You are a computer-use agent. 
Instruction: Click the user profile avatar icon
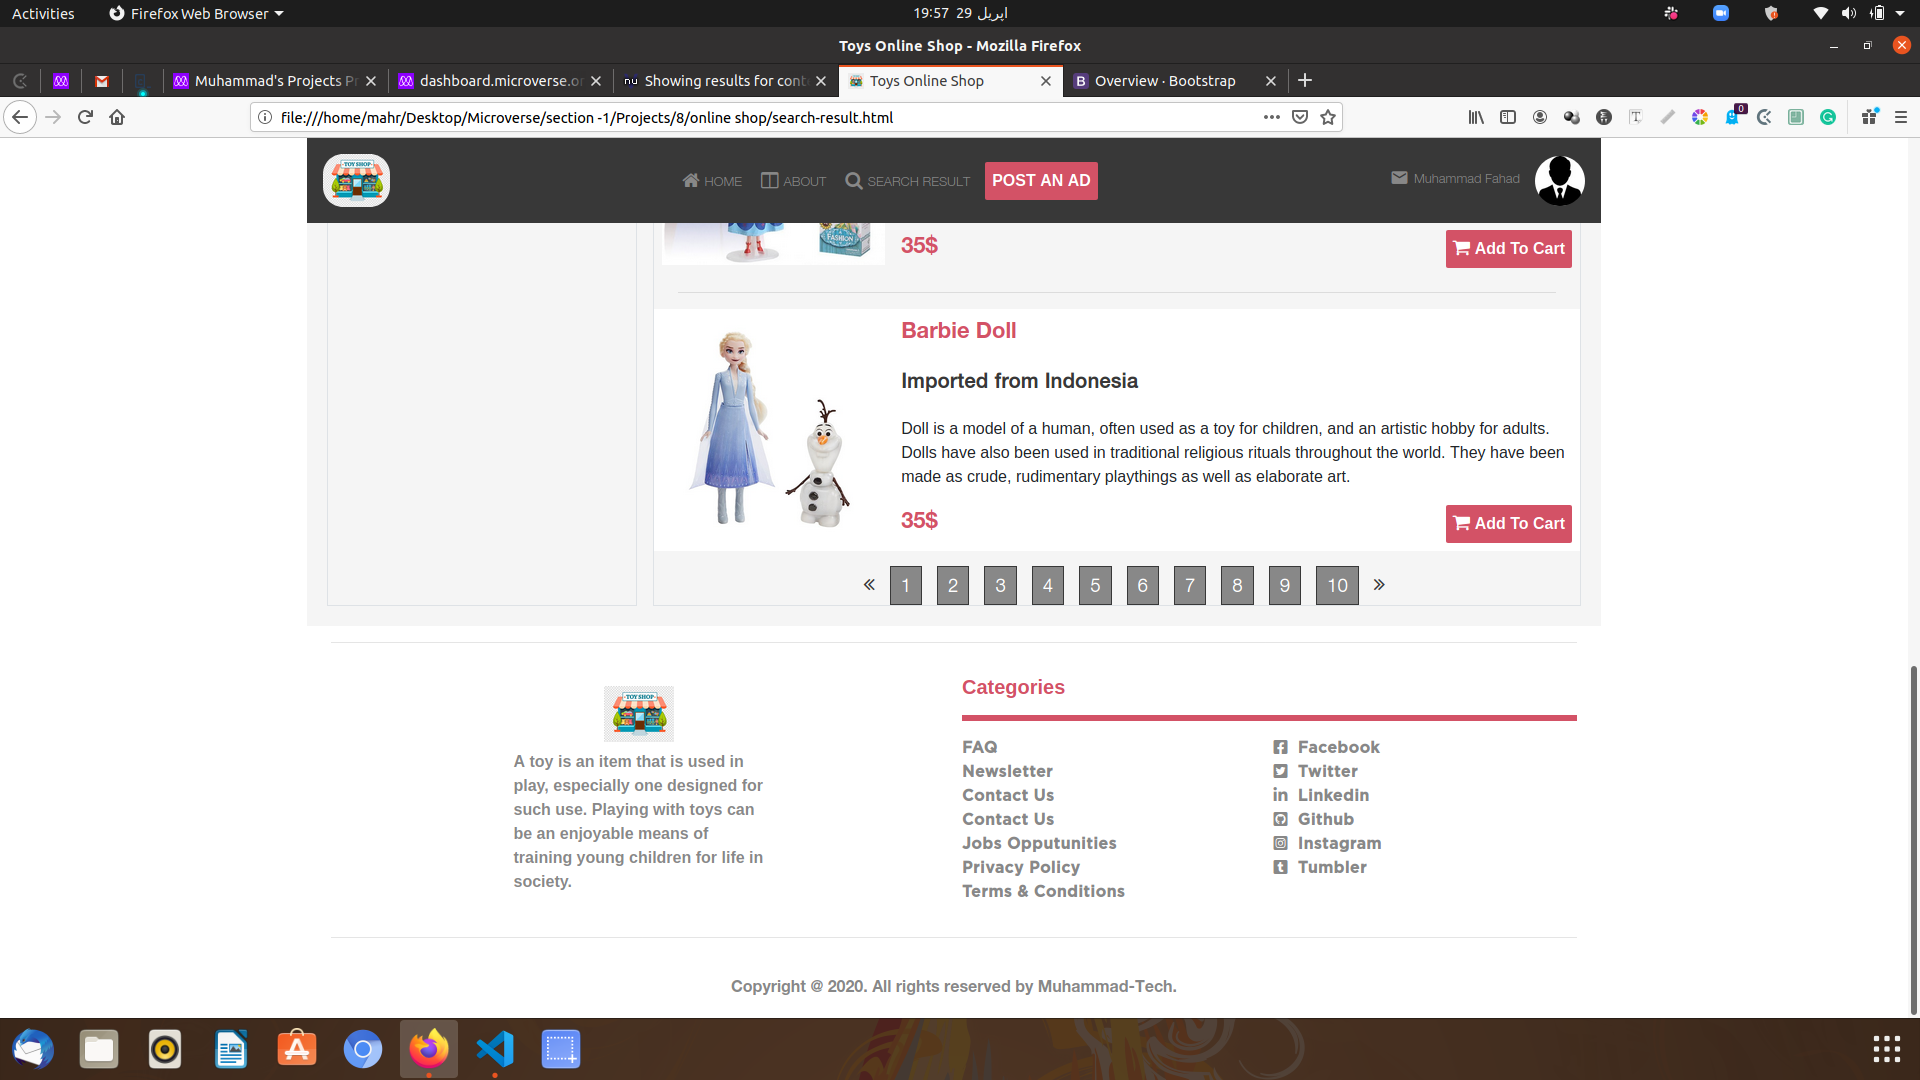[1559, 181]
